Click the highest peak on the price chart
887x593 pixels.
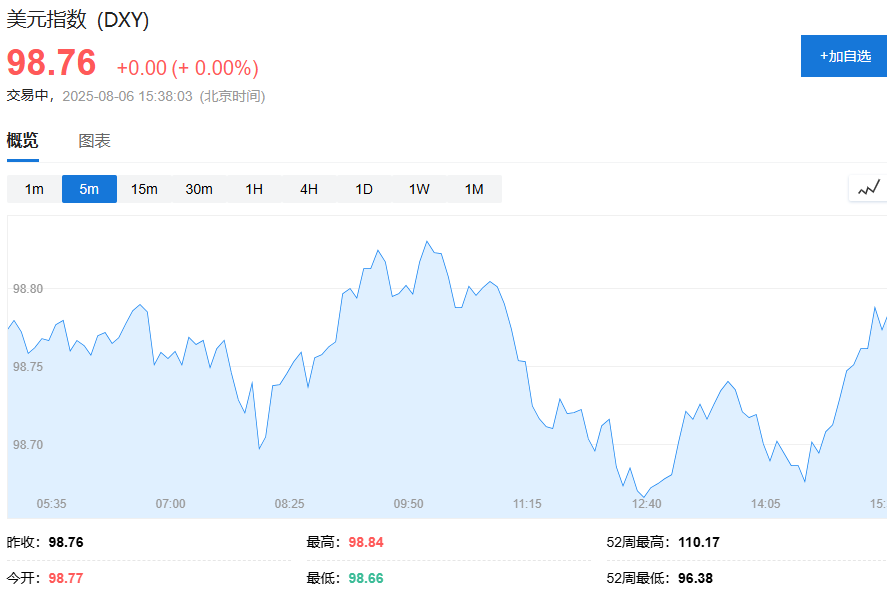428,242
